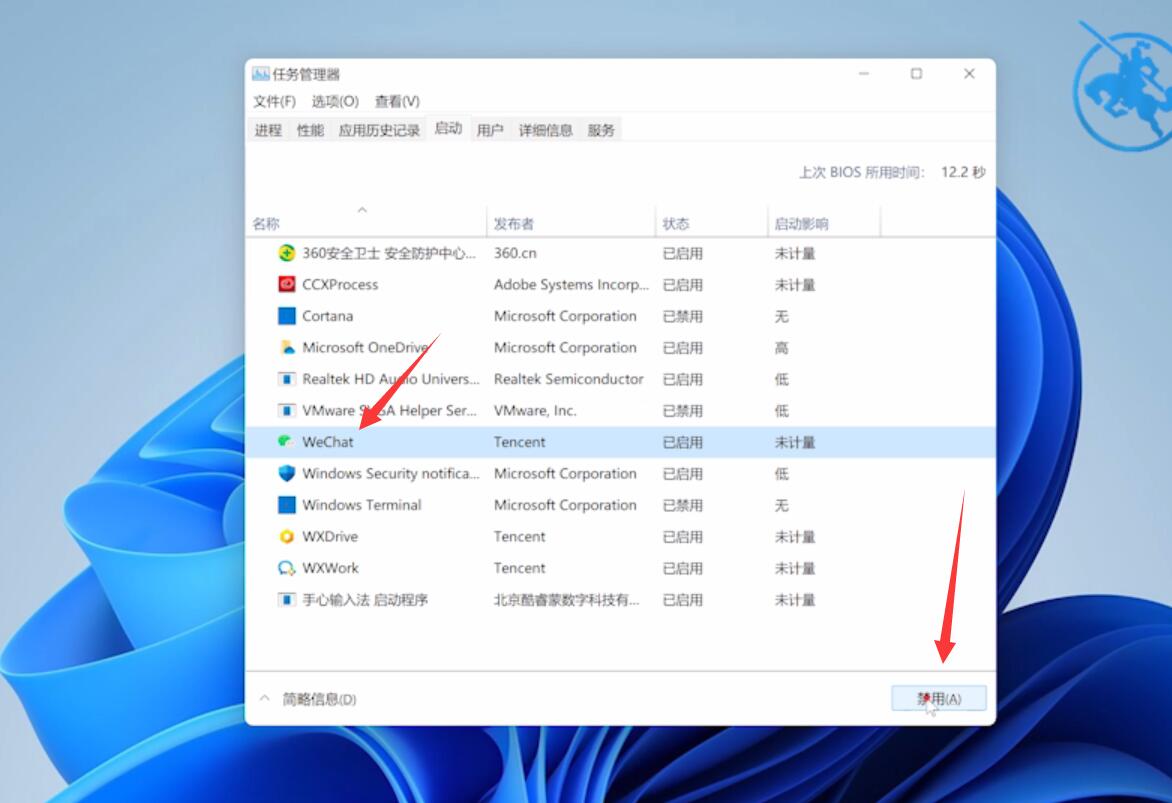
Task: Click Realtek Semiconductor publisher cell
Action: click(568, 378)
